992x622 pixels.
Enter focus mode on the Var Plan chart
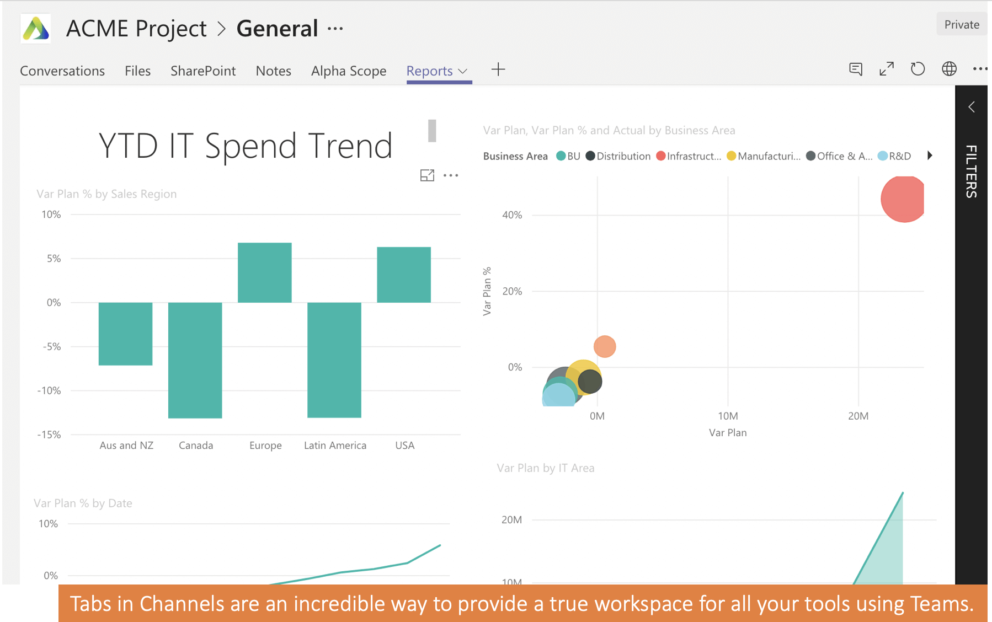pyautogui.click(x=428, y=174)
